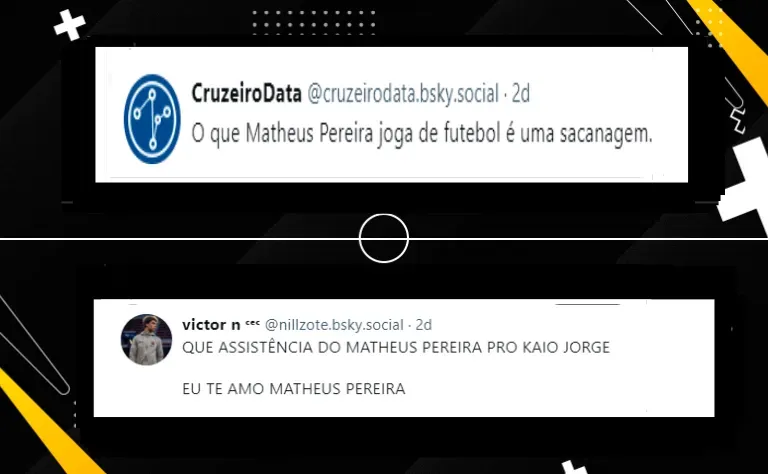The height and width of the screenshot is (474, 768).
Task: Click the CruzeiroData display name
Action: (246, 93)
